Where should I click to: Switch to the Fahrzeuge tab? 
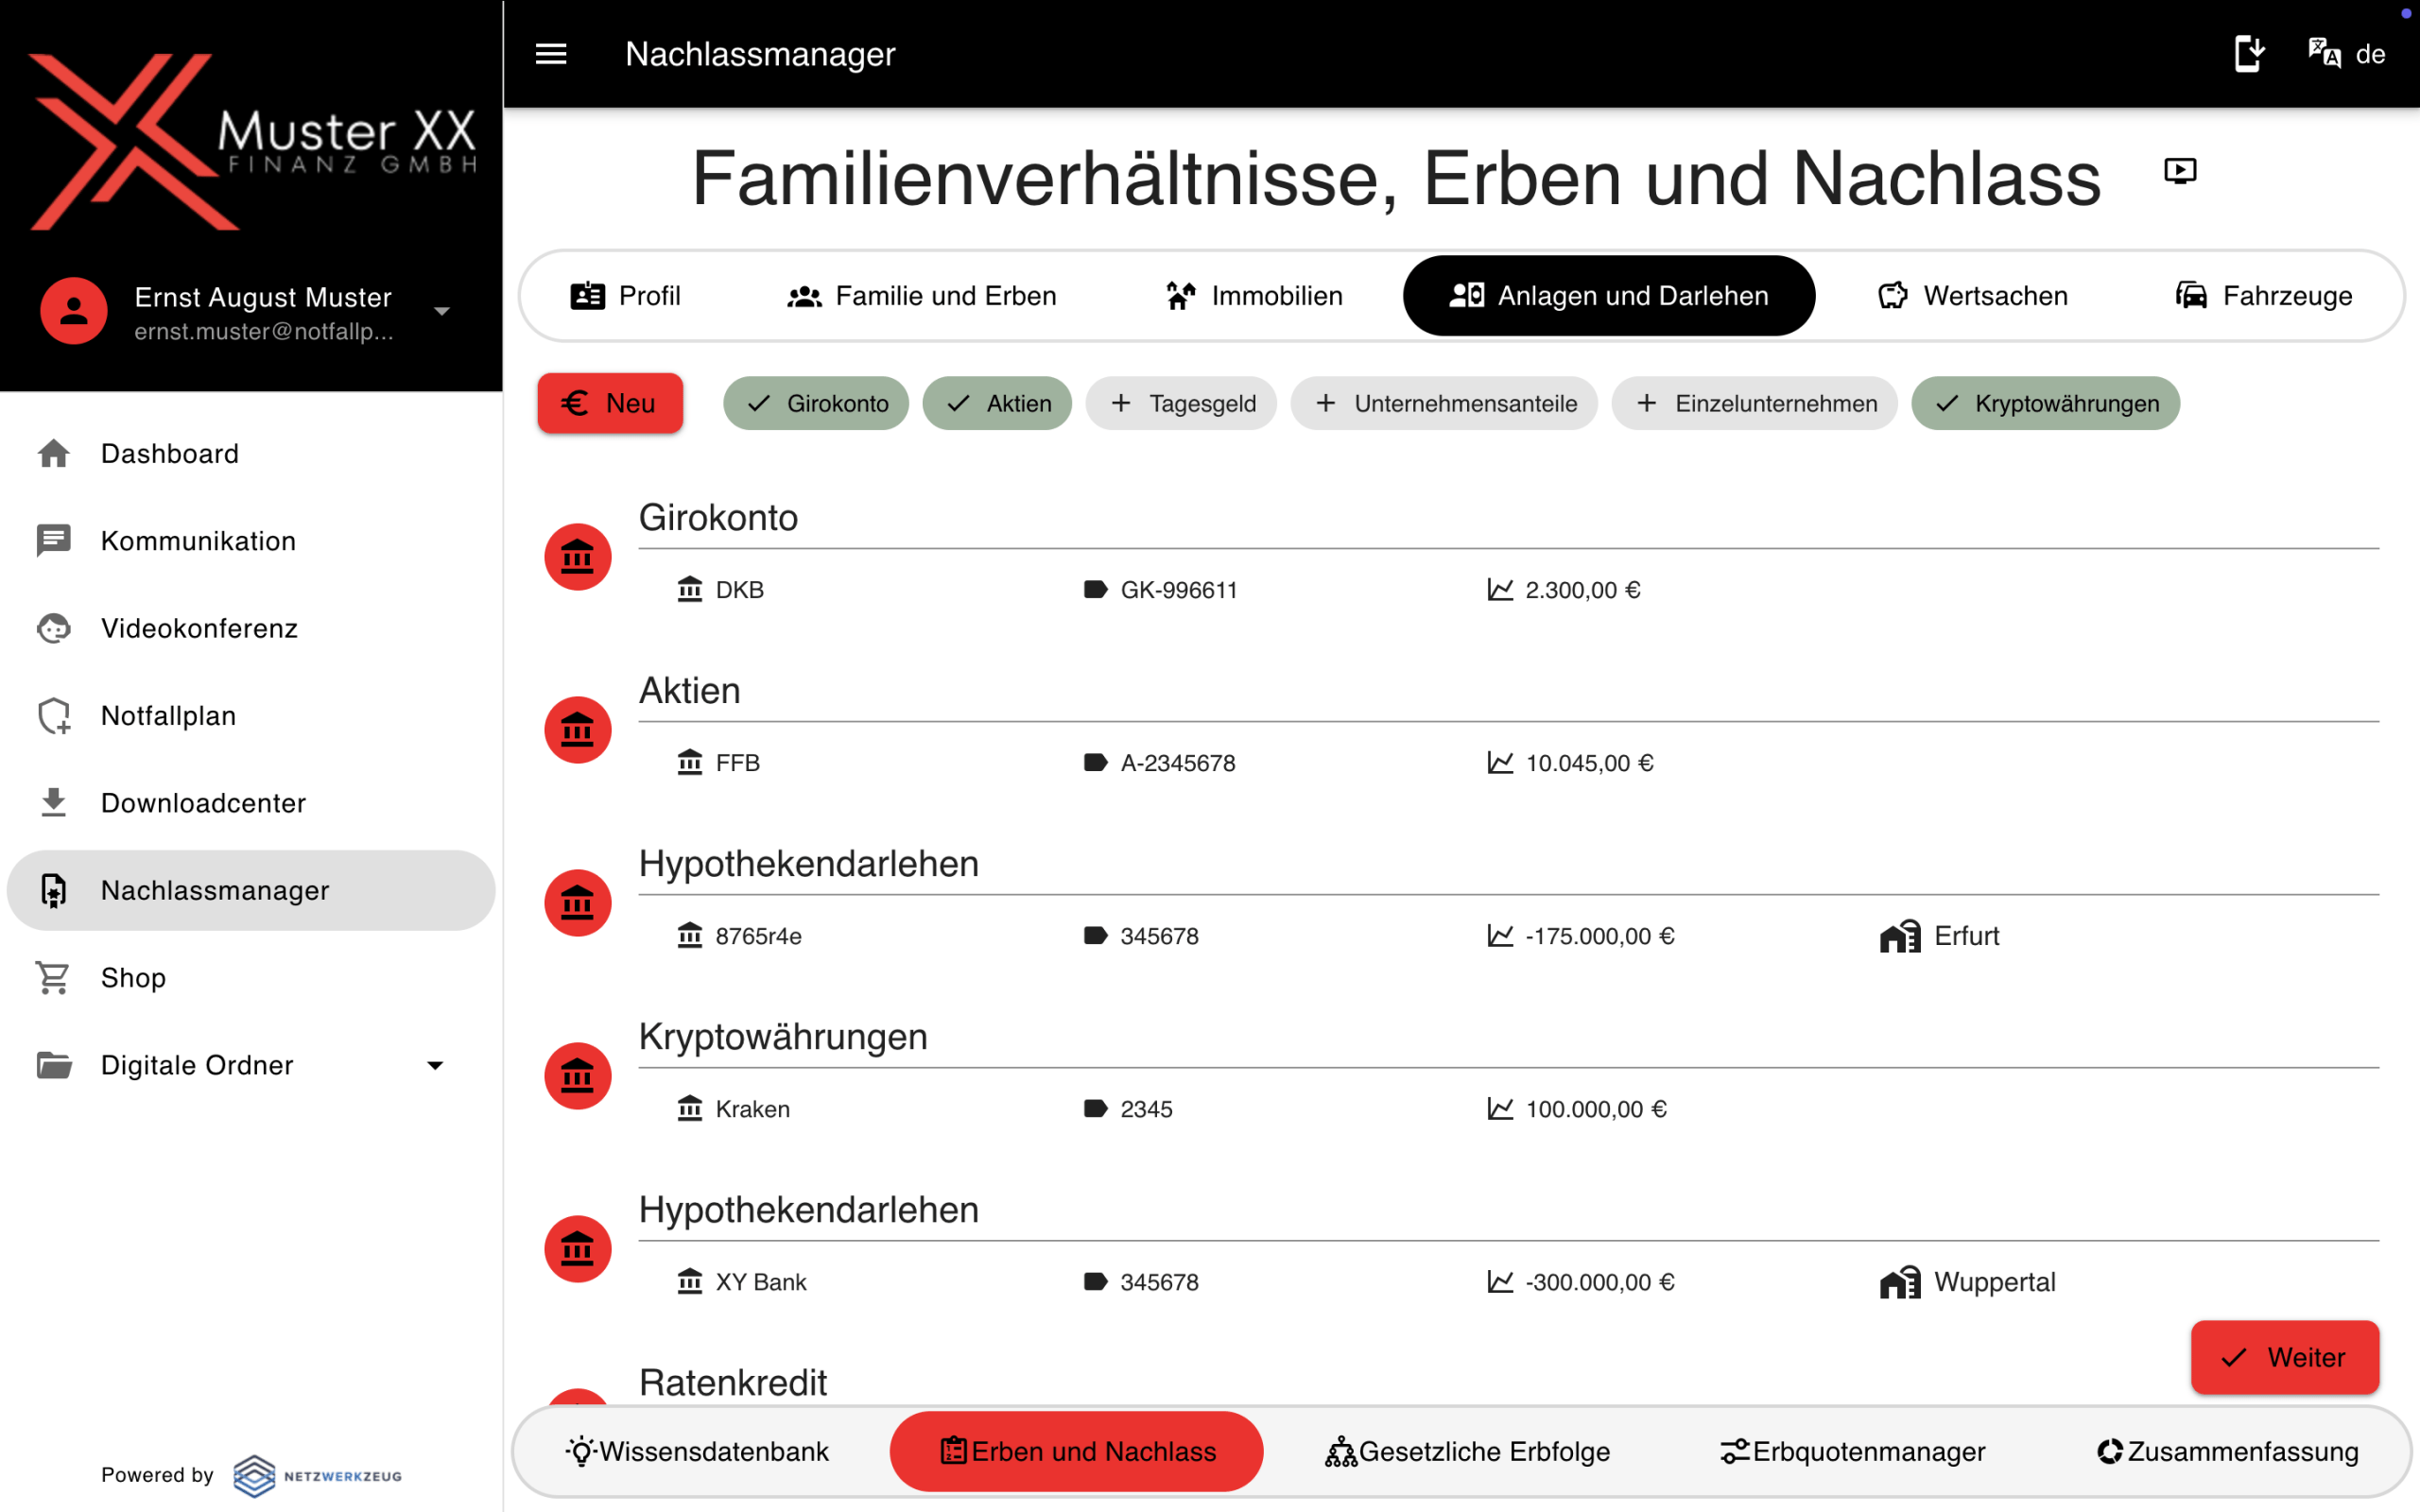[2264, 296]
